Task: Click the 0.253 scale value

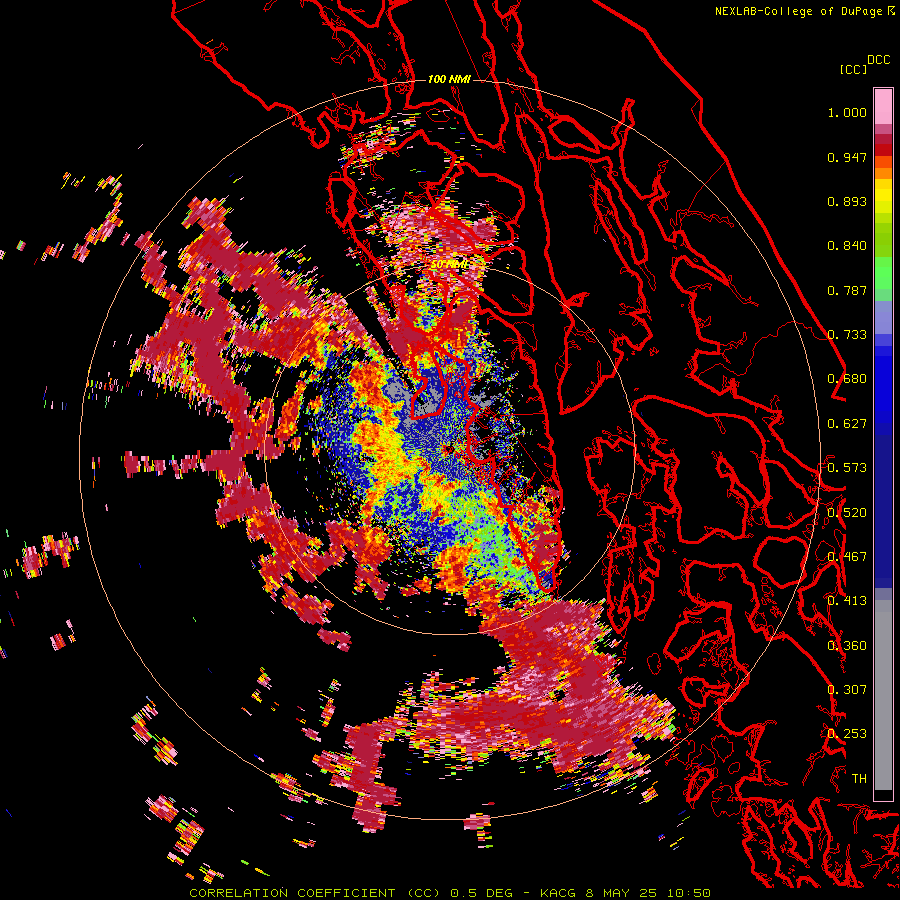Action: click(847, 734)
